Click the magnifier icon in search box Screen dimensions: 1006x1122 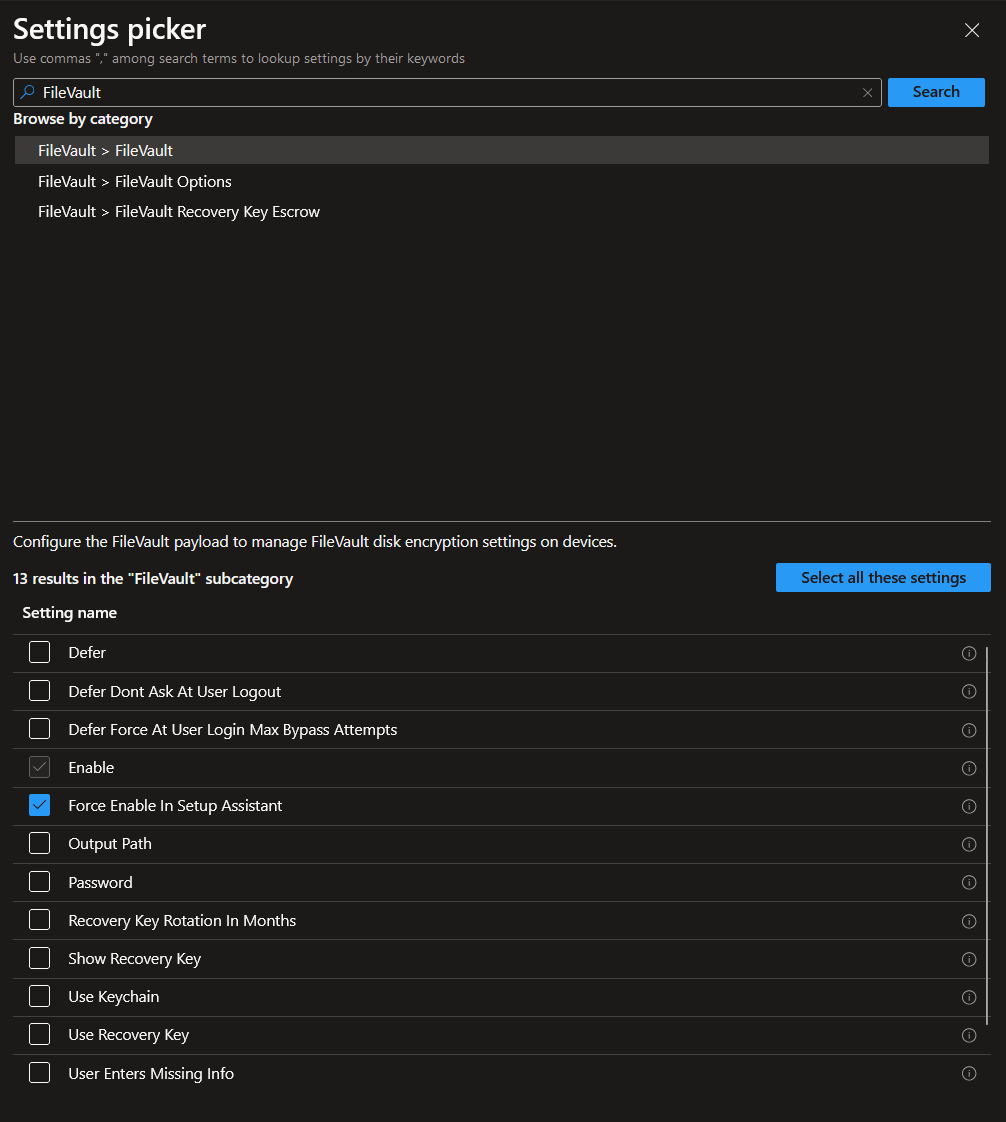tap(27, 92)
